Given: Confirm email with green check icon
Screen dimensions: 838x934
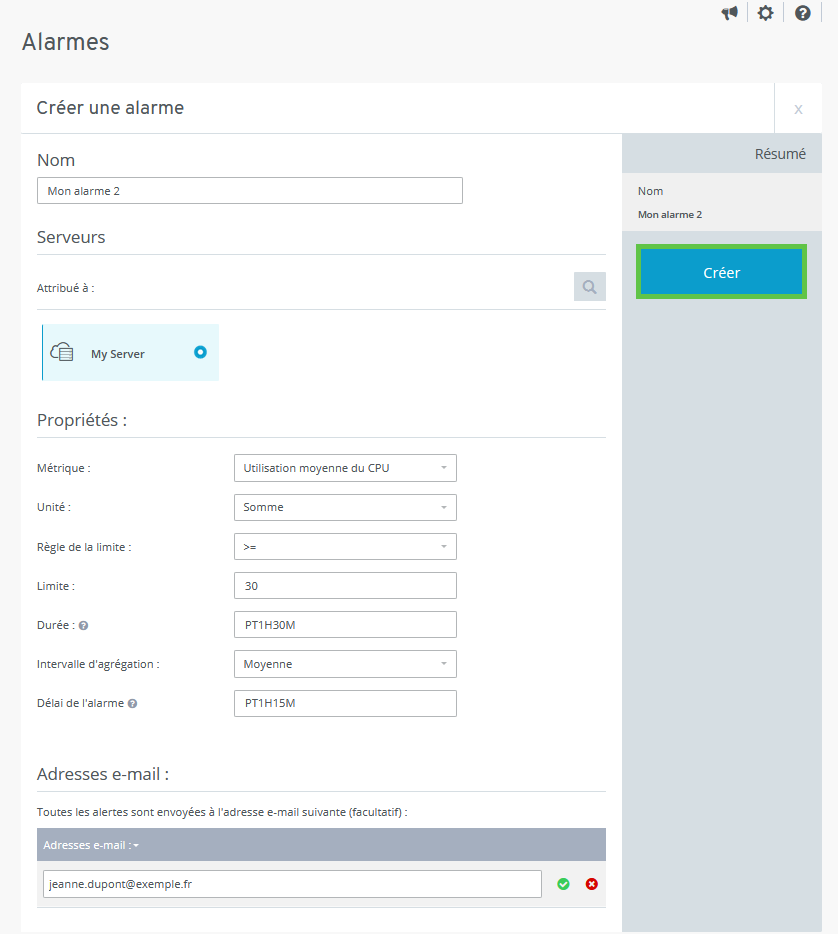Looking at the screenshot, I should (x=563, y=884).
